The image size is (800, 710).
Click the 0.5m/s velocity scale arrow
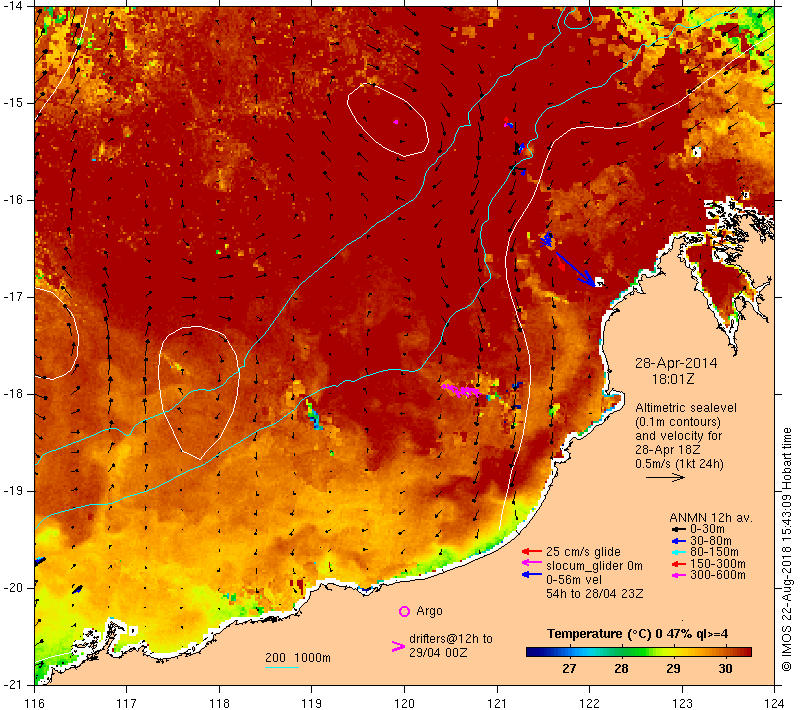coord(665,478)
